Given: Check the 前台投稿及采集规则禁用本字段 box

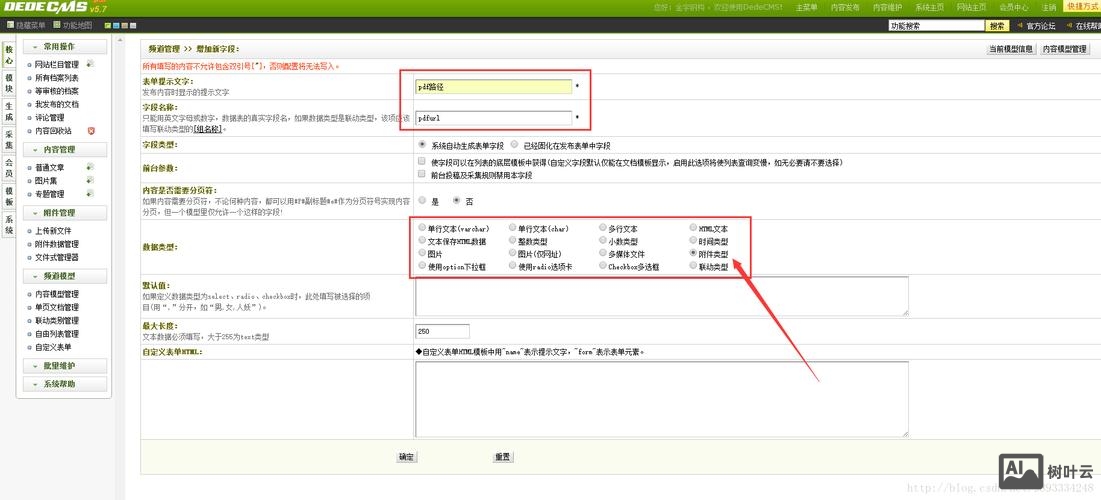Looking at the screenshot, I should (422, 174).
